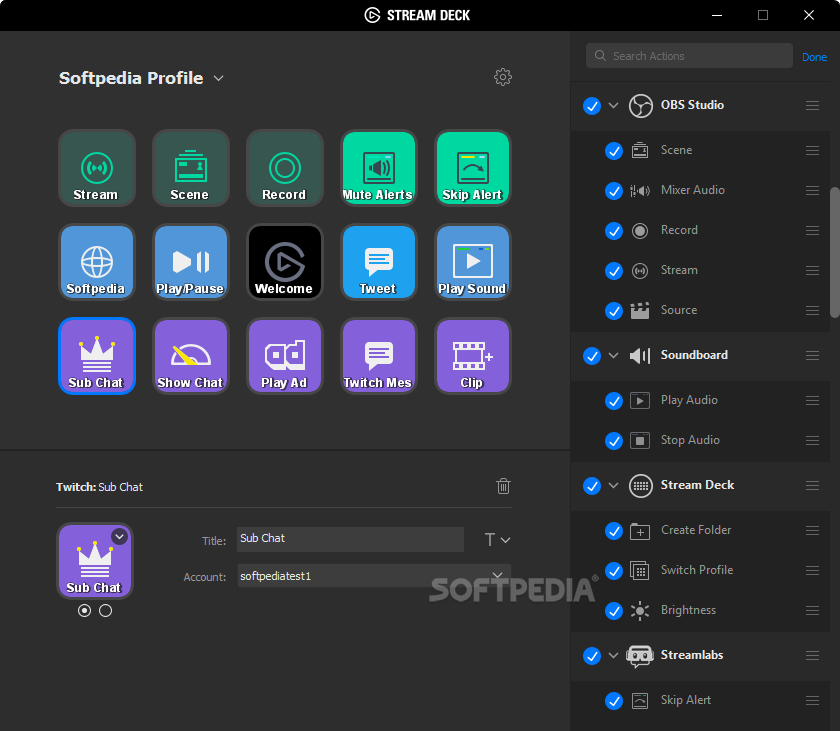Open the Softpedia Profile dropdown
The height and width of the screenshot is (731, 840).
point(218,78)
